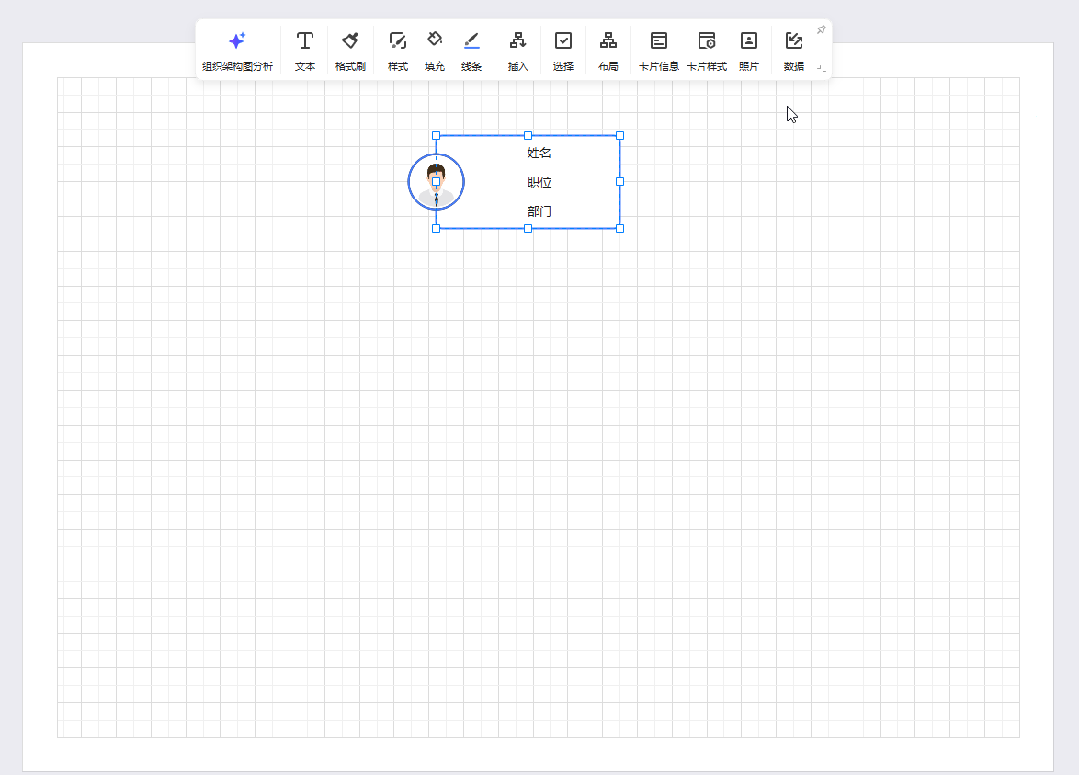The width and height of the screenshot is (1079, 775).
Task: Select the employee avatar photo
Action: tap(436, 182)
